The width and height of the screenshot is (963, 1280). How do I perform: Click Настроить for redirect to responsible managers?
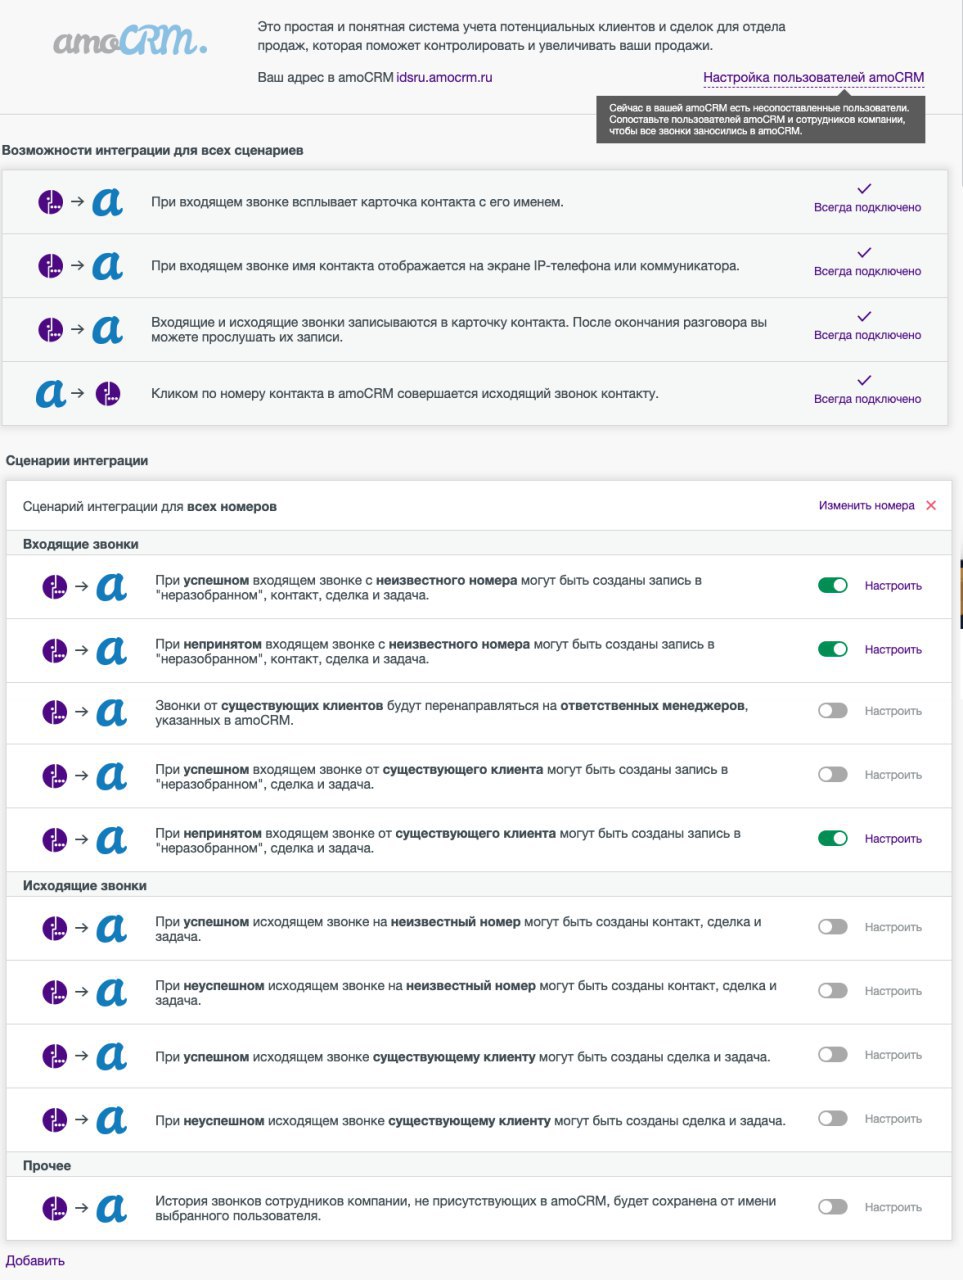pyautogui.click(x=893, y=711)
